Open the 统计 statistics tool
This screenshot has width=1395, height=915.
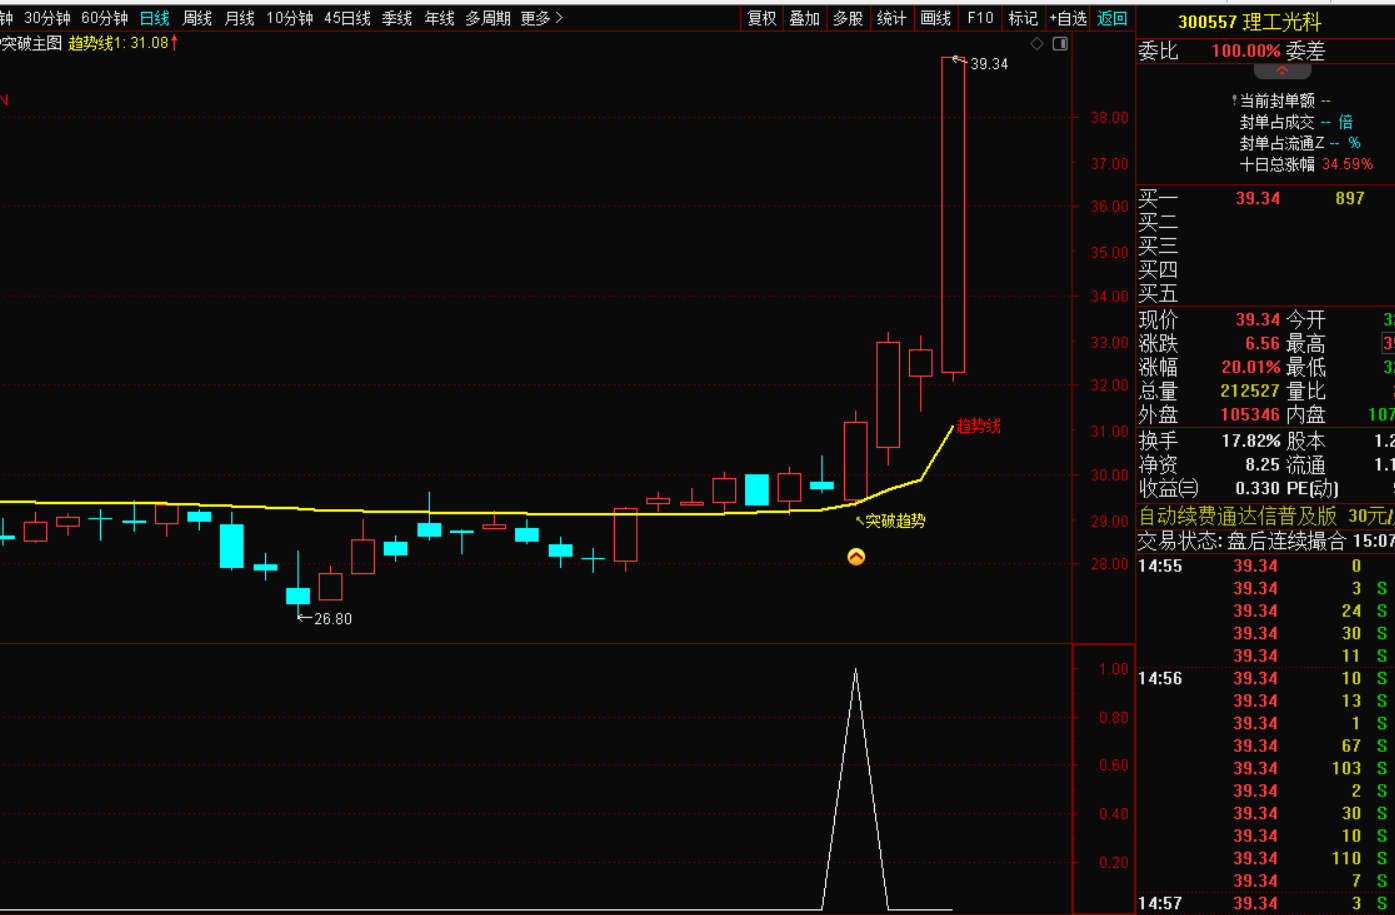pyautogui.click(x=891, y=18)
